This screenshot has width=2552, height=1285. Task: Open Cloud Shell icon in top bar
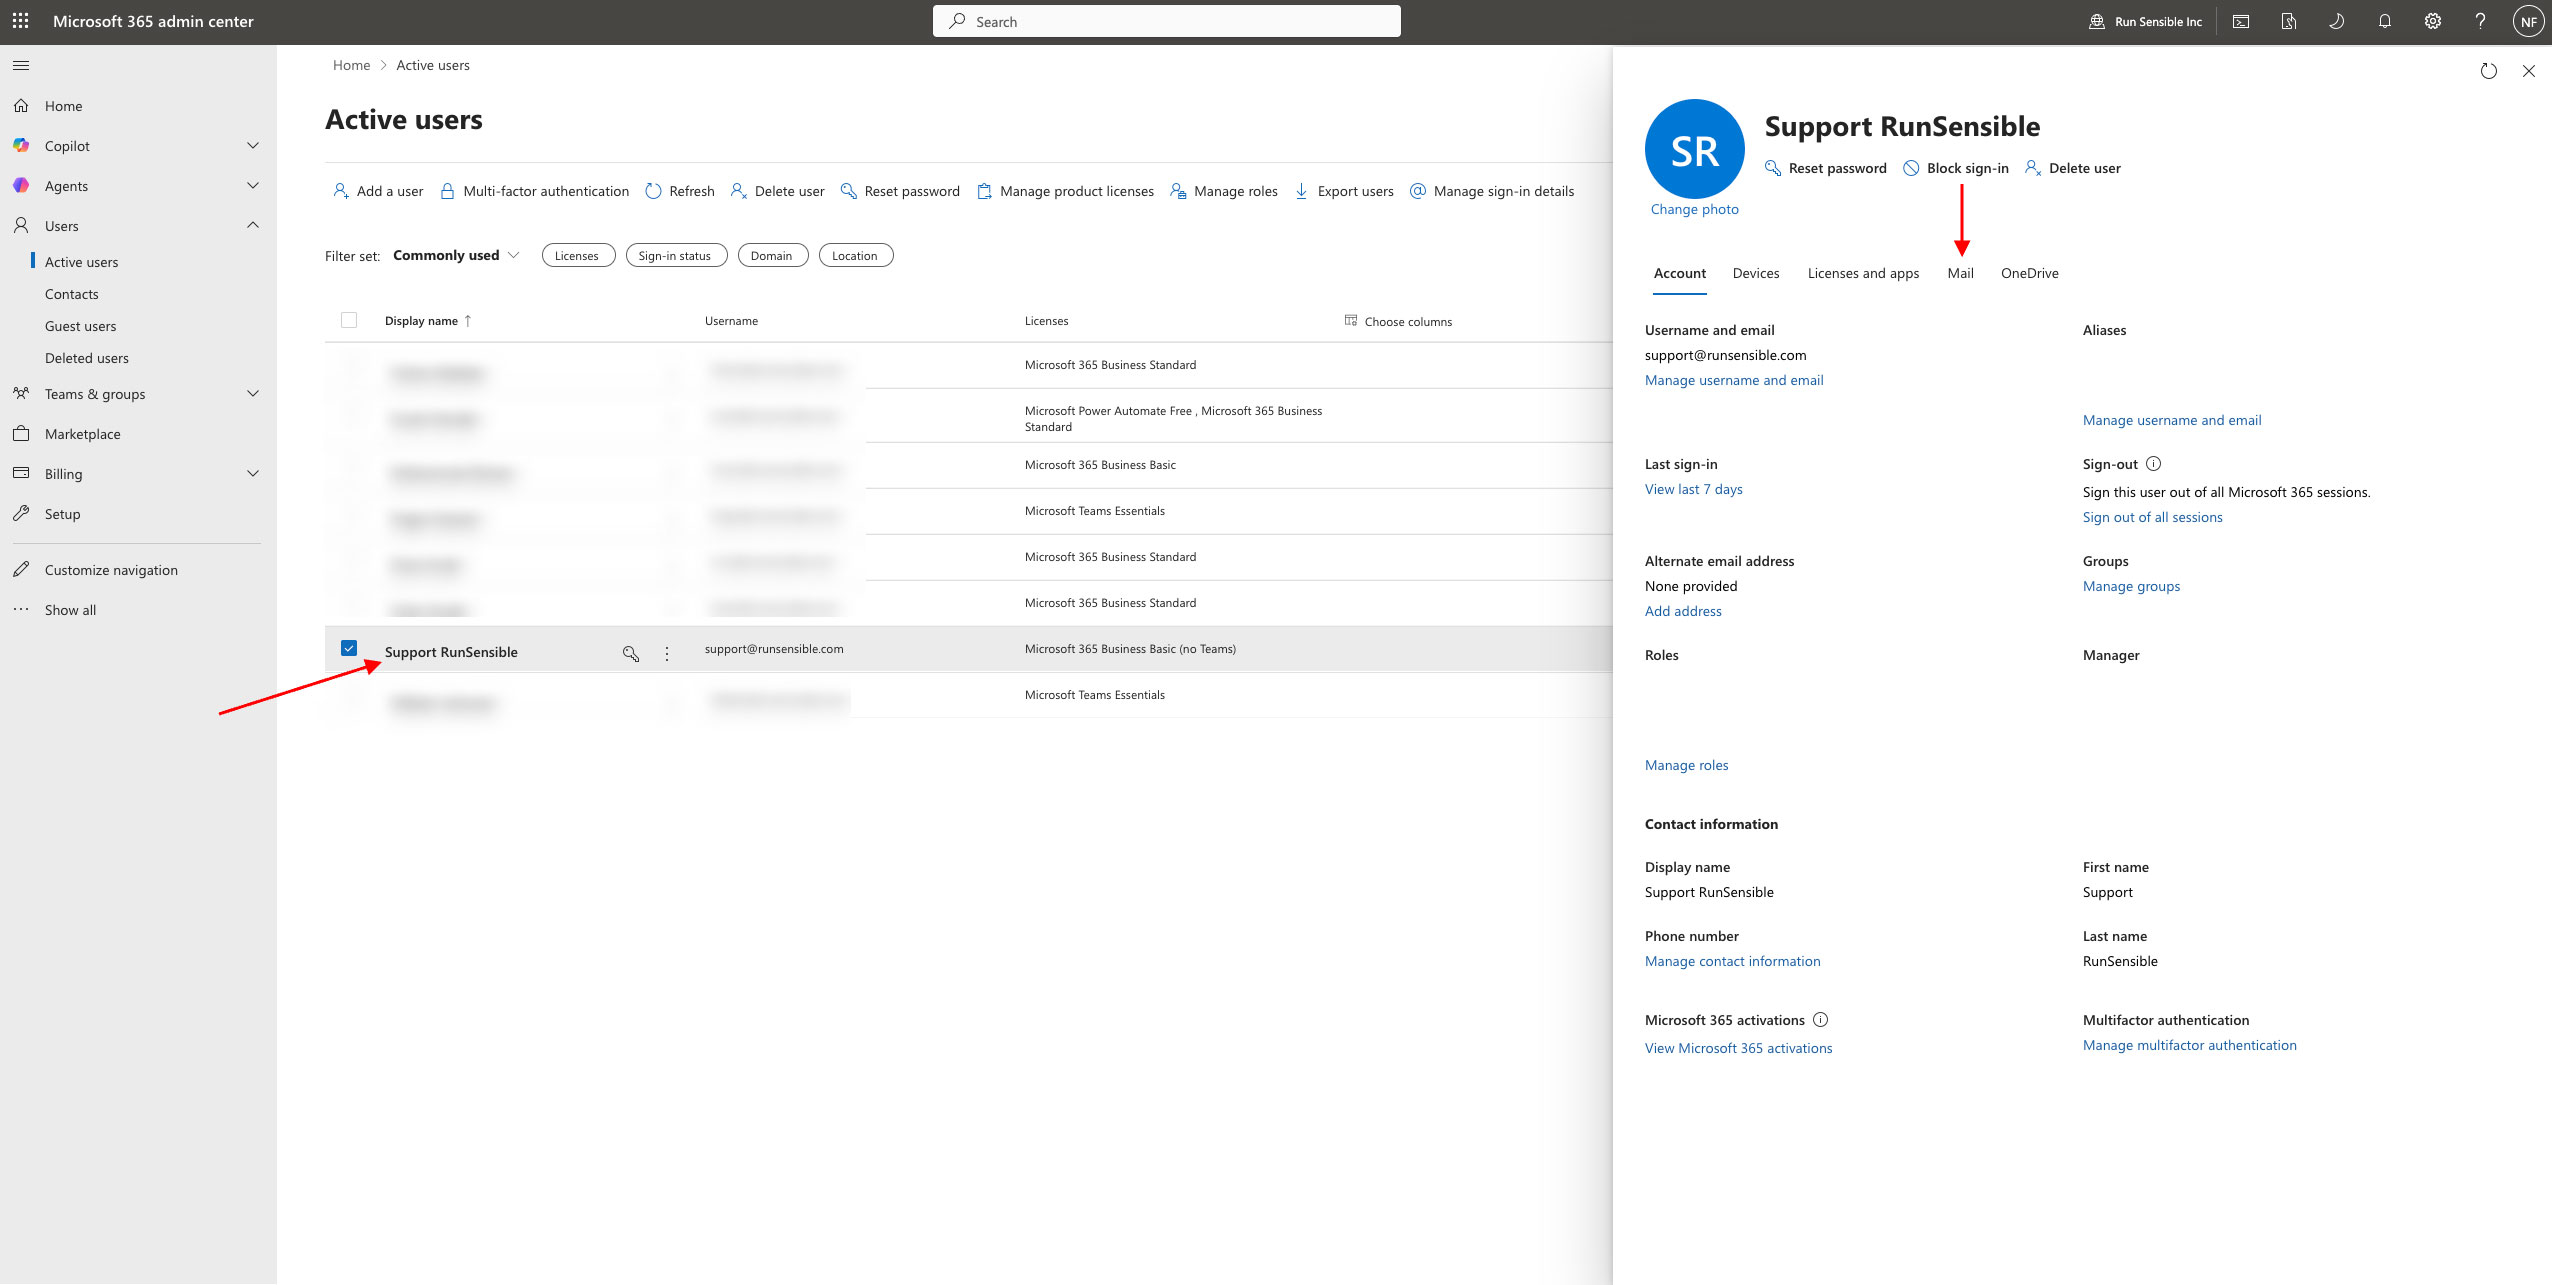click(2241, 21)
